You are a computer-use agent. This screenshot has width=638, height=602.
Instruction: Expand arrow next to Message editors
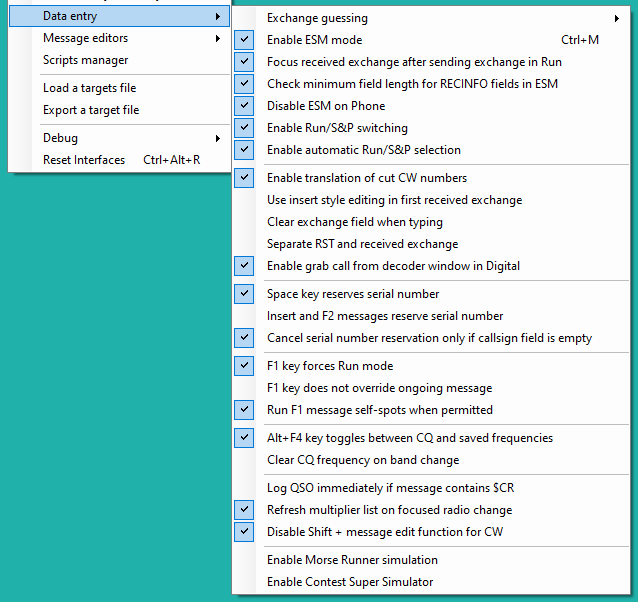218,38
